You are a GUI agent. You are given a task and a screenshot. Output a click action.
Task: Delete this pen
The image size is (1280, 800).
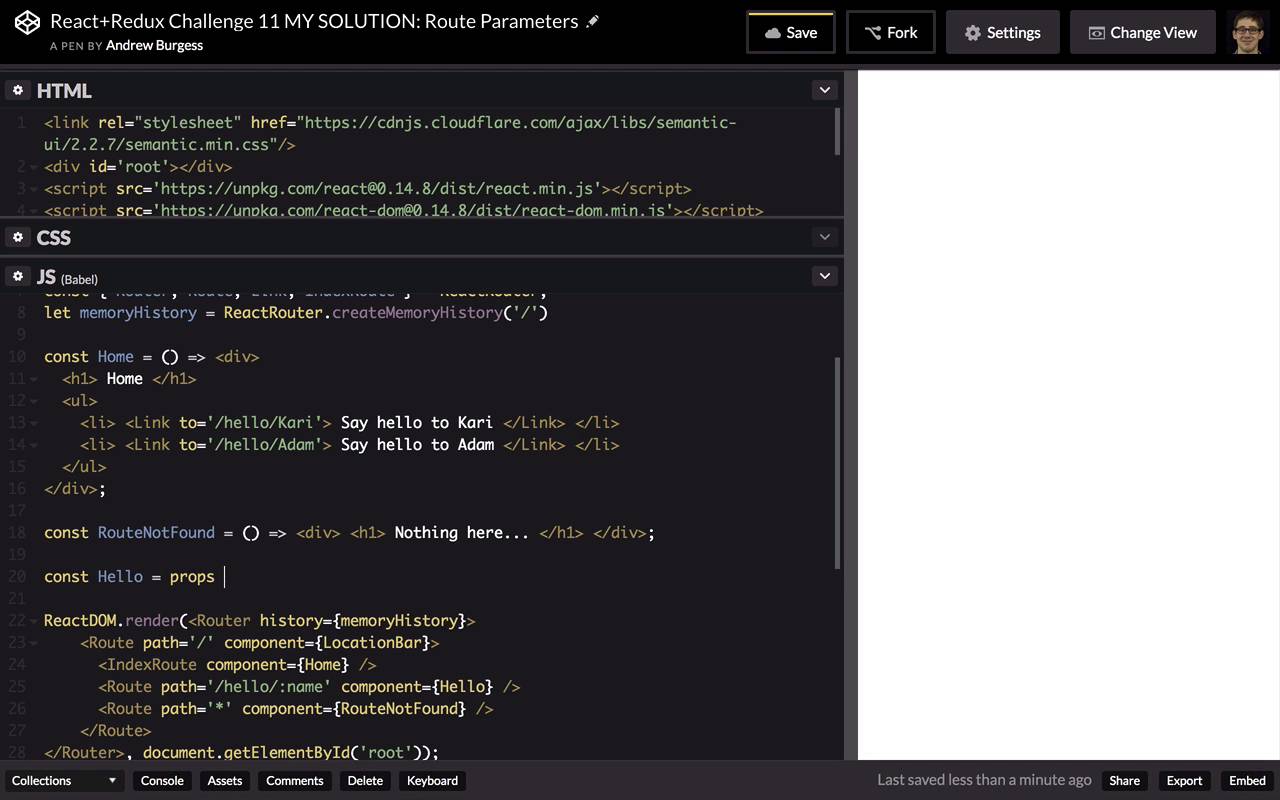tap(365, 781)
